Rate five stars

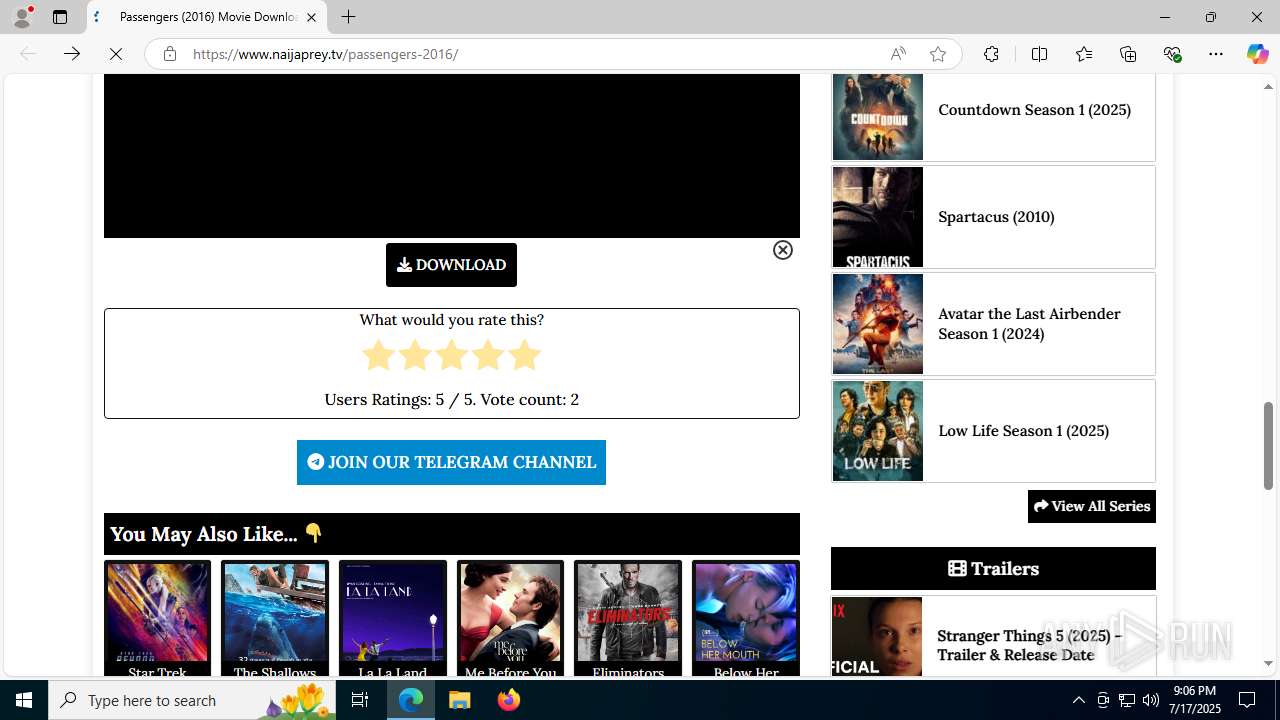[x=524, y=355]
